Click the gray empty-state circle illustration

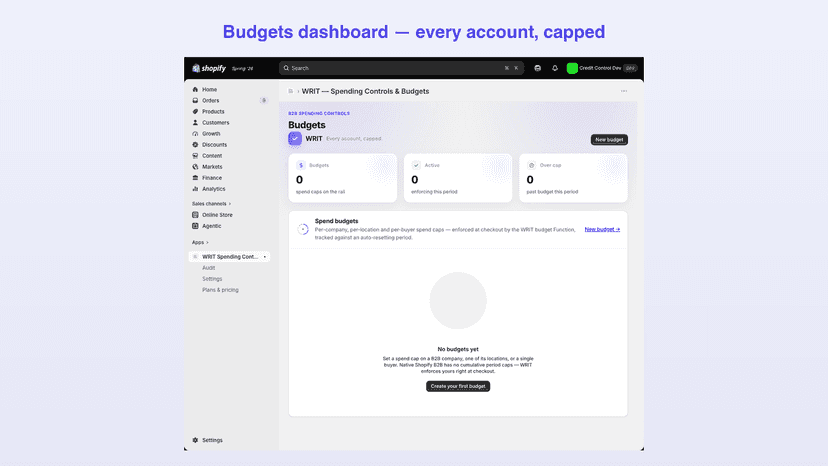458,301
